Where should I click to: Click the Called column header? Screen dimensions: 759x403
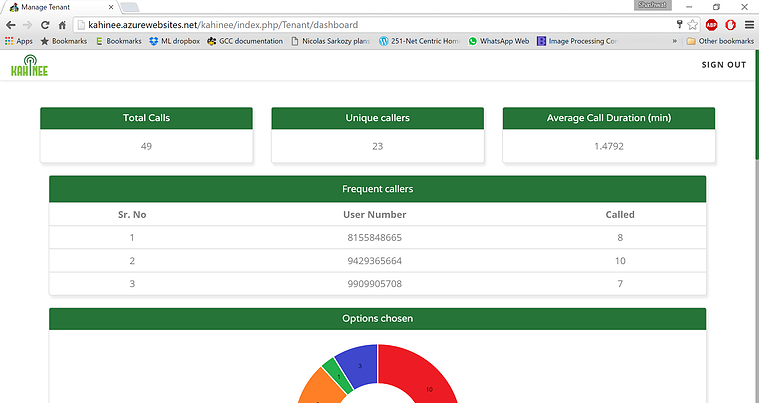click(x=620, y=214)
